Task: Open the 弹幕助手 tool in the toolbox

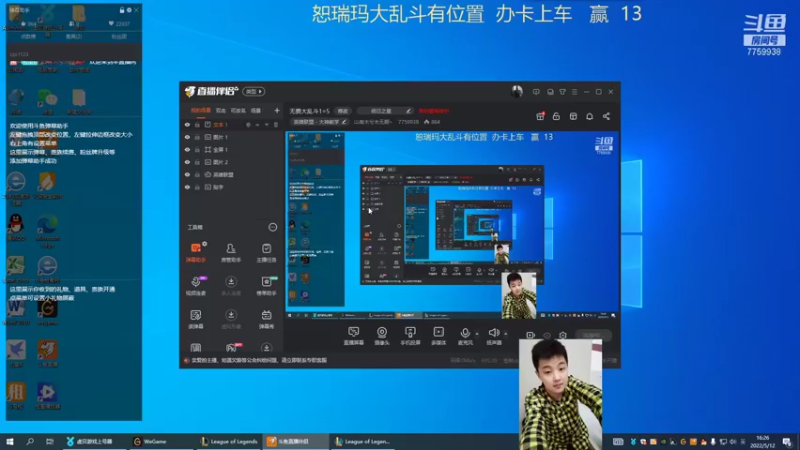Action: click(195, 252)
